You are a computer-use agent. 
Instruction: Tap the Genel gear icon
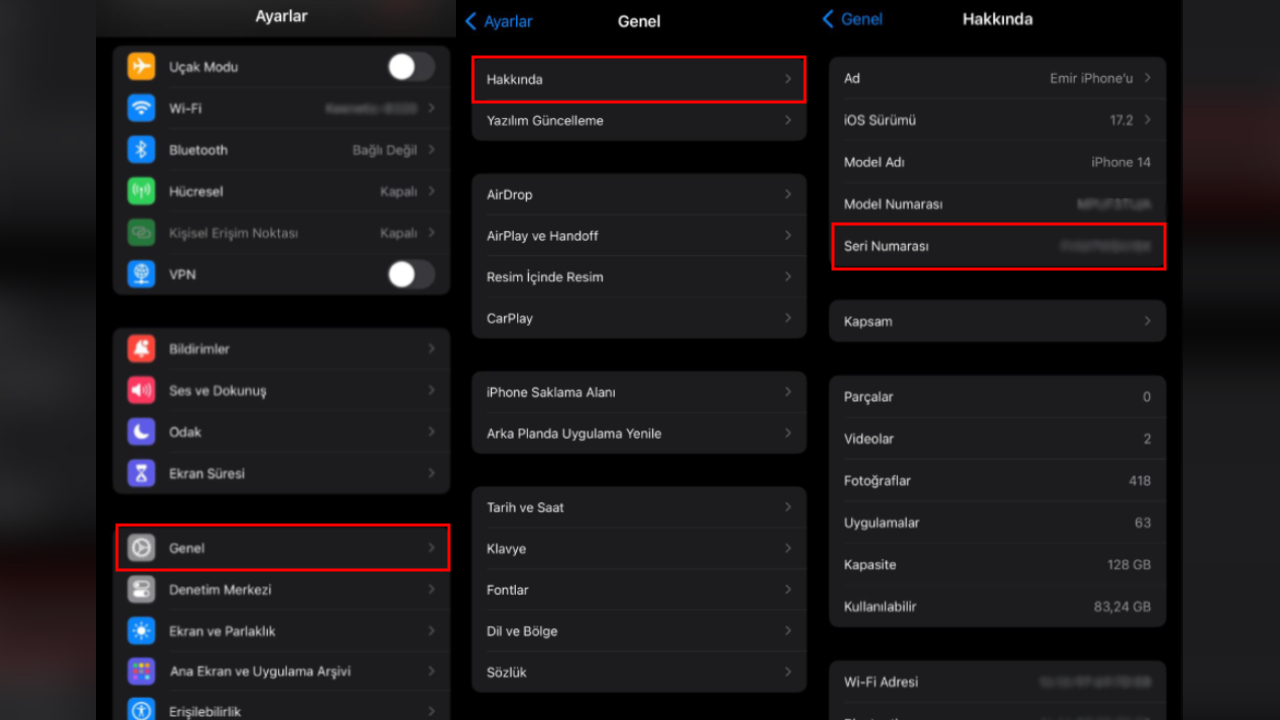141,548
